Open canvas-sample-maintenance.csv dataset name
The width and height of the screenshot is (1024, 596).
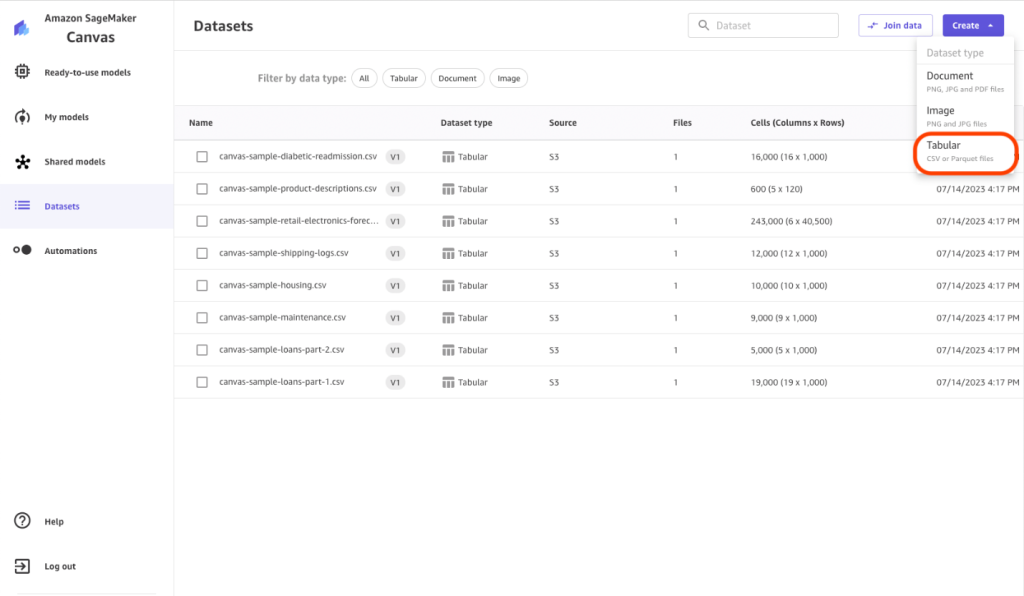282,317
